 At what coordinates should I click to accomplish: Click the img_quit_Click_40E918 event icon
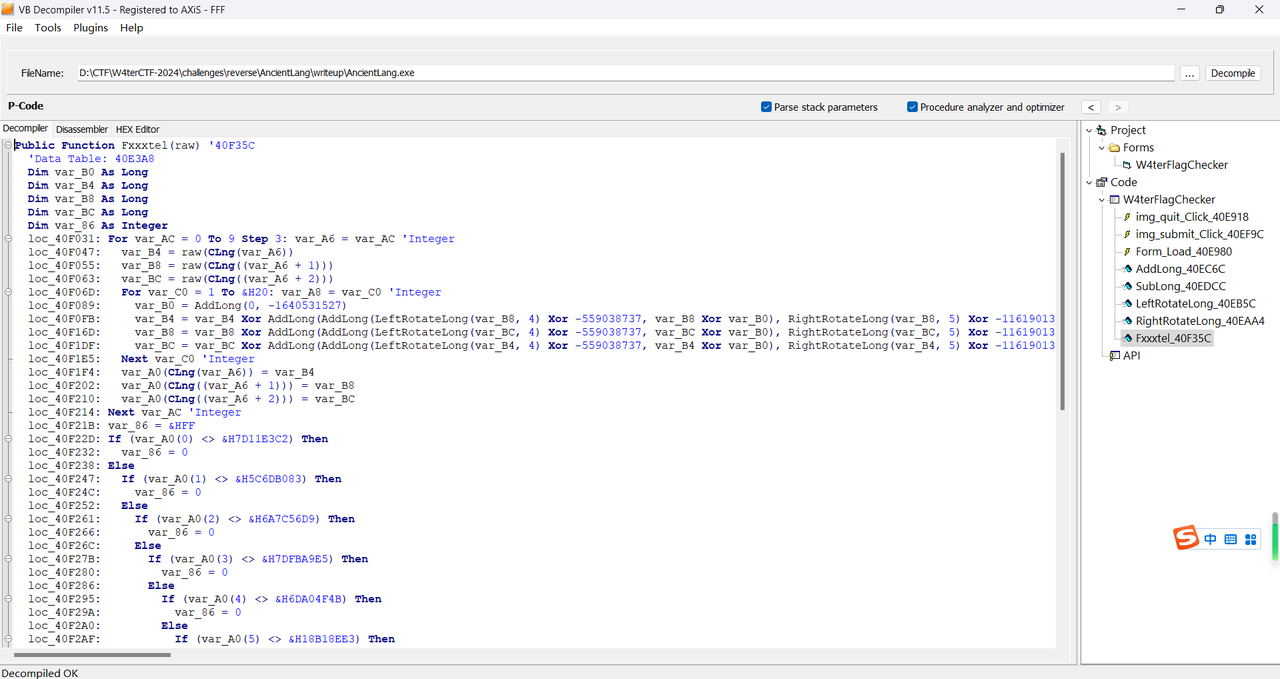point(1127,217)
